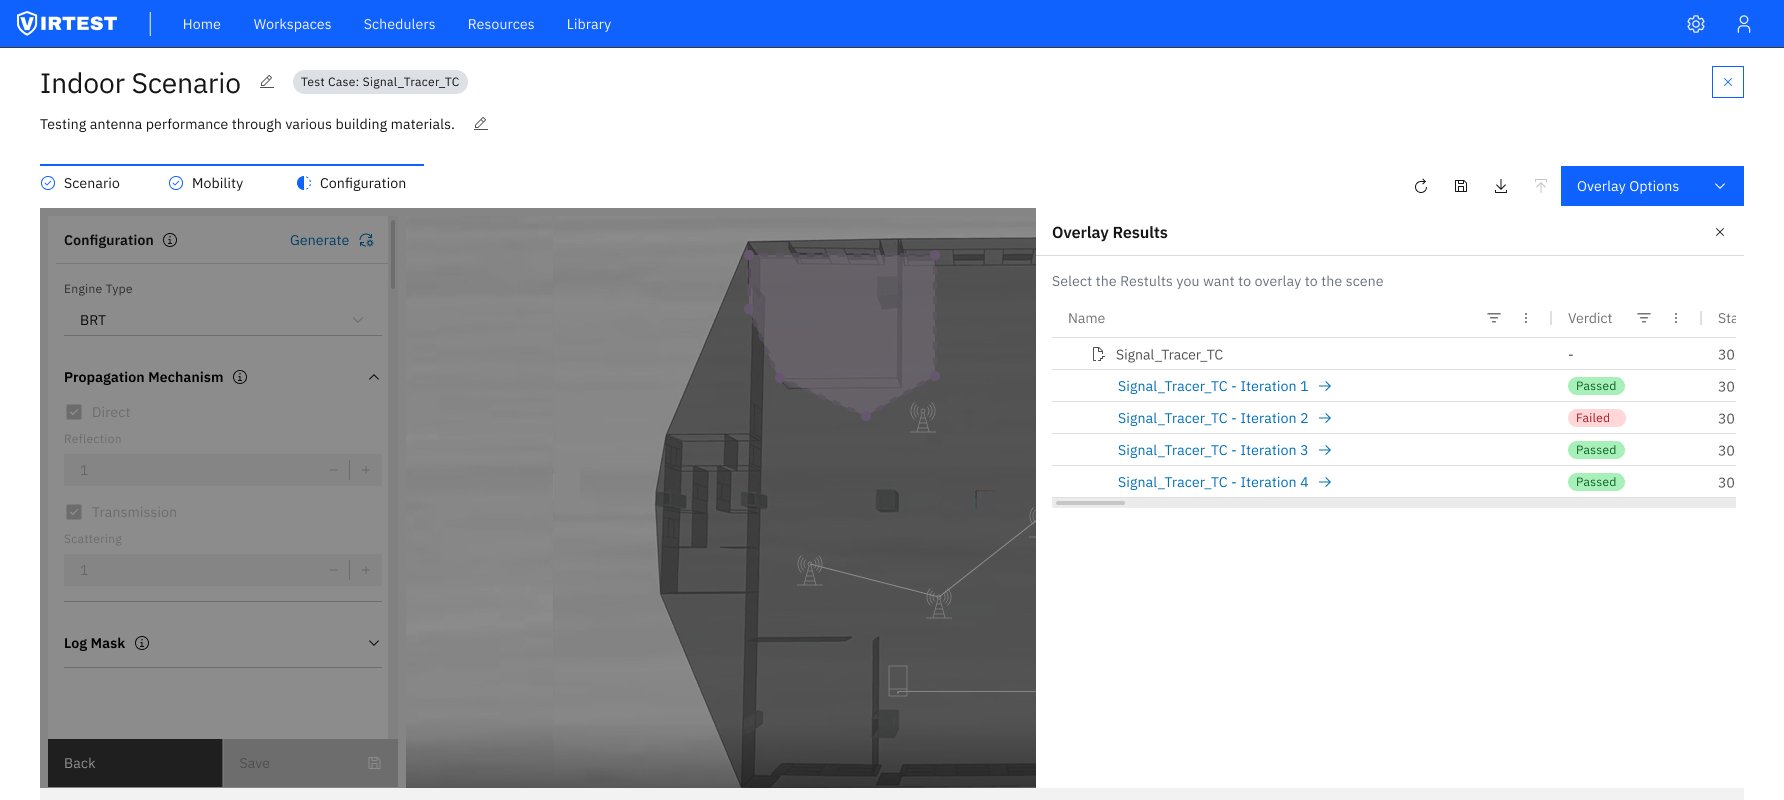Click the save disk icon in the toolbar
This screenshot has height=800, width=1784.
click(1461, 186)
